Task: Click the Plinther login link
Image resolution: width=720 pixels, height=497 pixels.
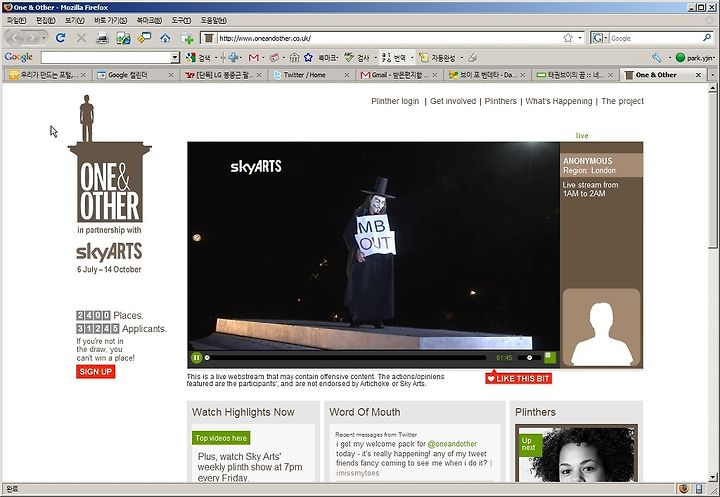Action: pos(395,101)
